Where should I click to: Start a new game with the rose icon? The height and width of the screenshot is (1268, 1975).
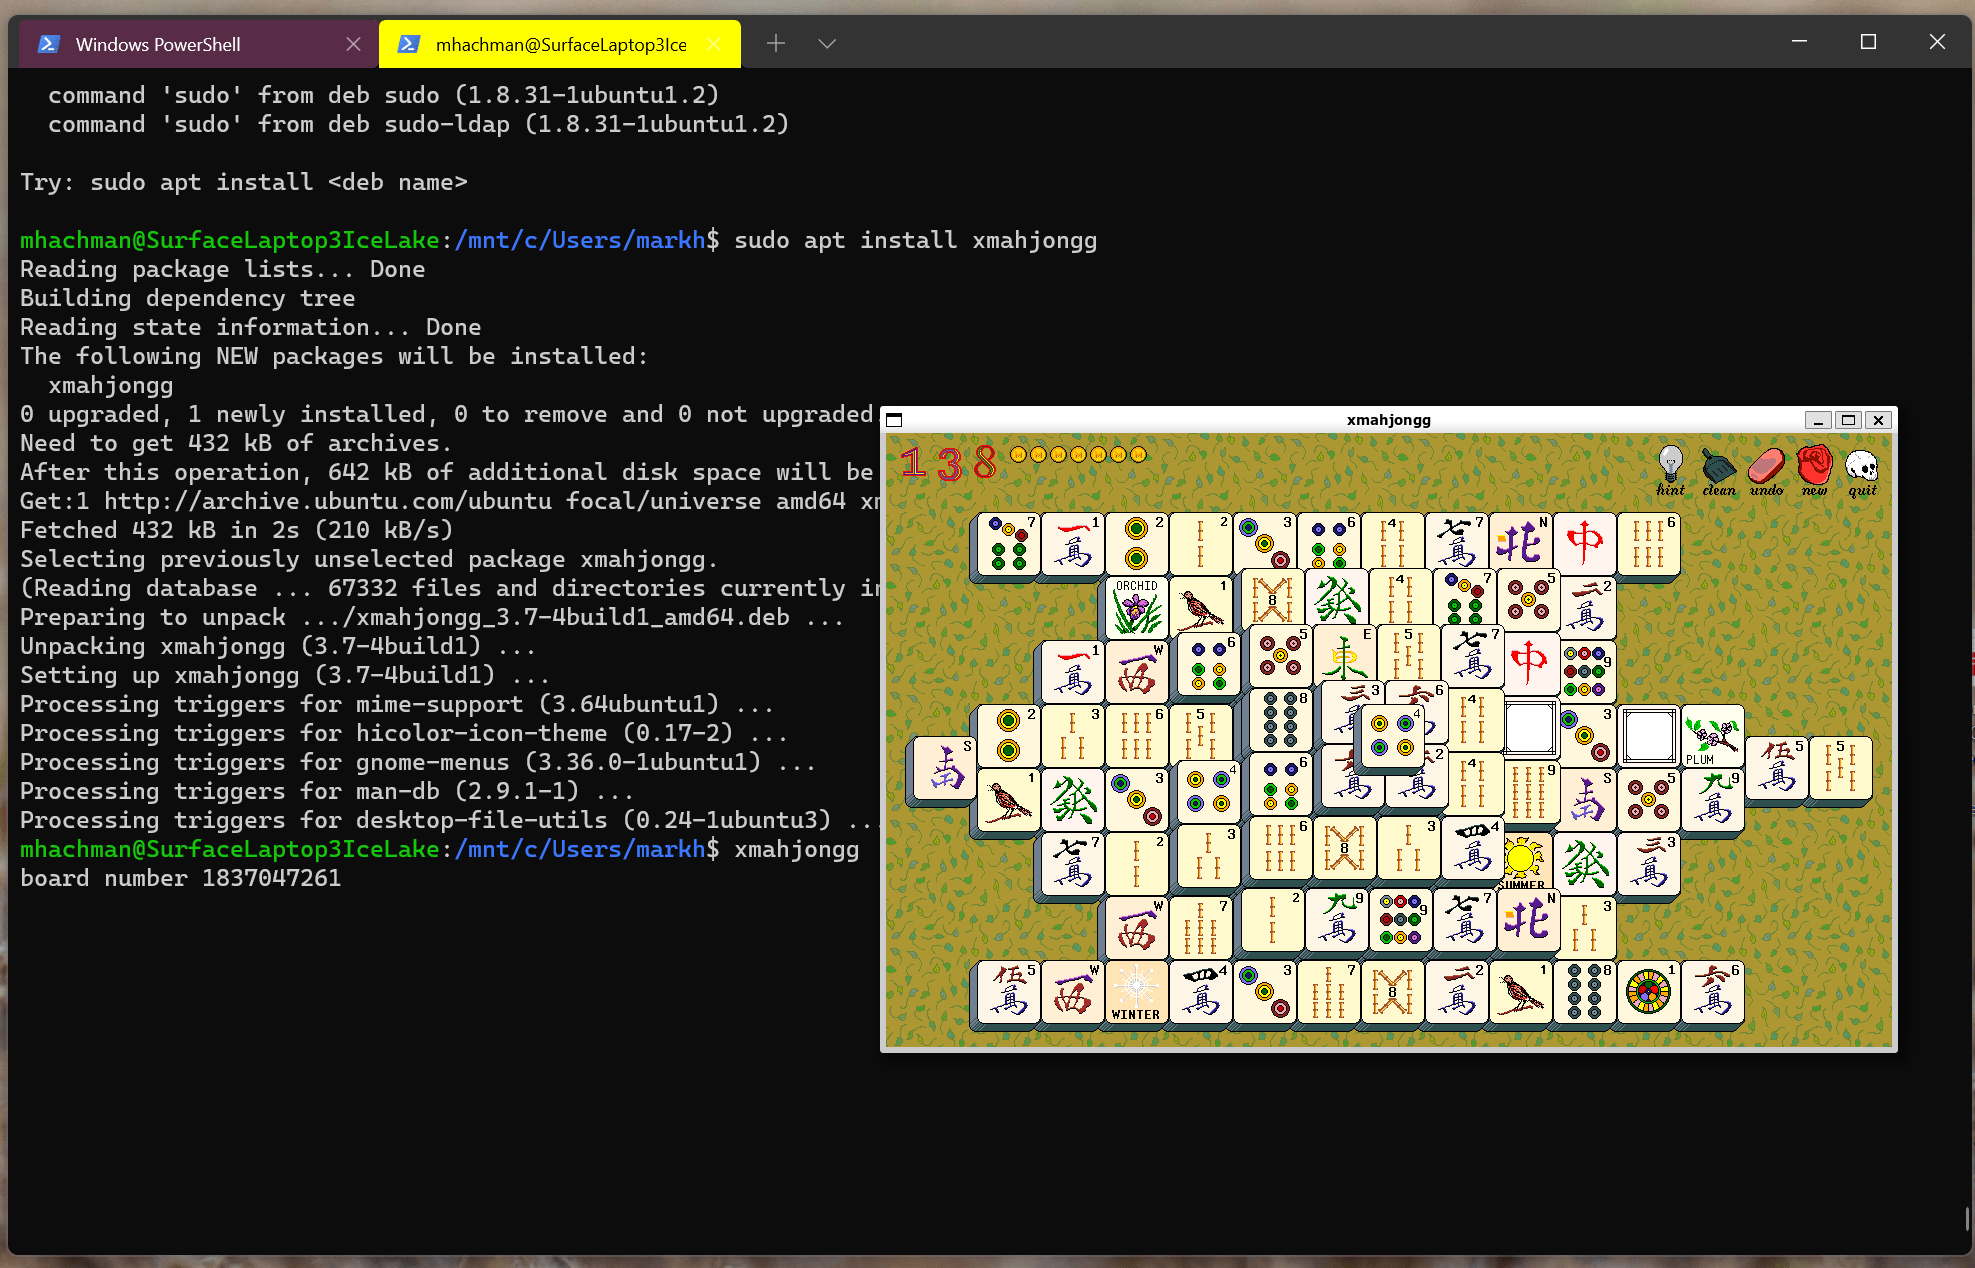[x=1814, y=471]
